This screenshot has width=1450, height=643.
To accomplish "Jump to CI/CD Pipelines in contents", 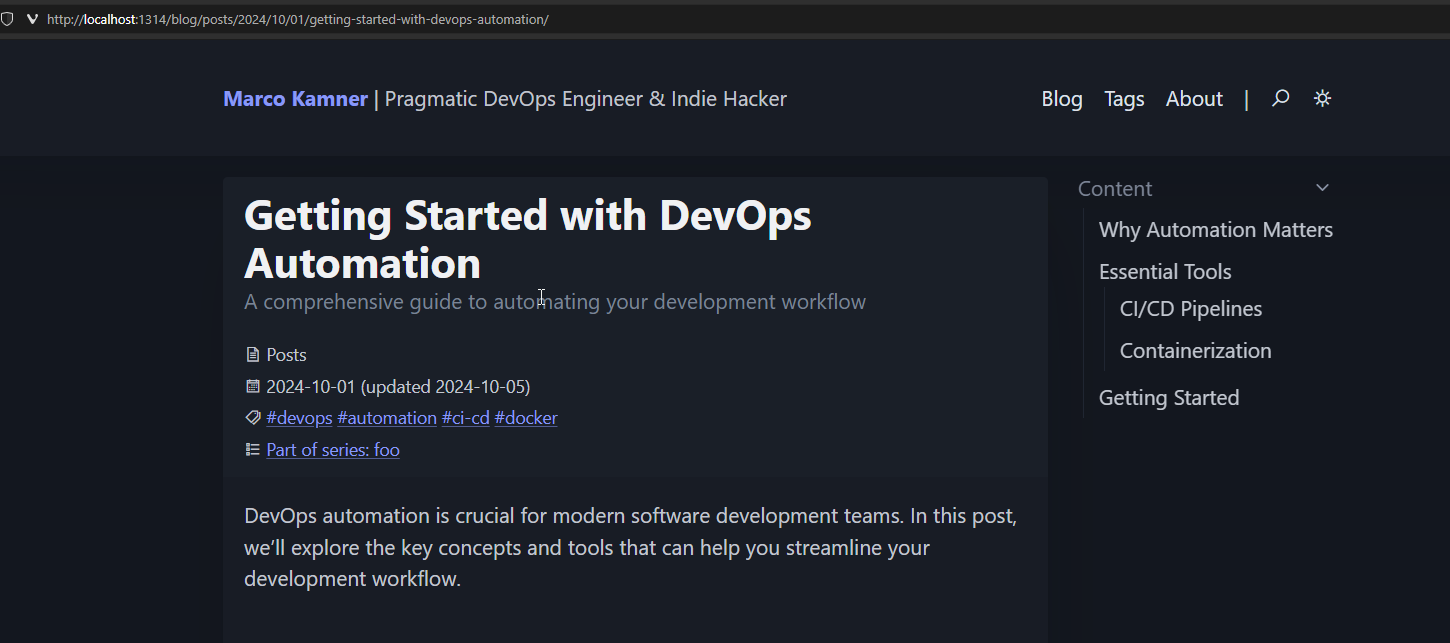I will (x=1190, y=309).
